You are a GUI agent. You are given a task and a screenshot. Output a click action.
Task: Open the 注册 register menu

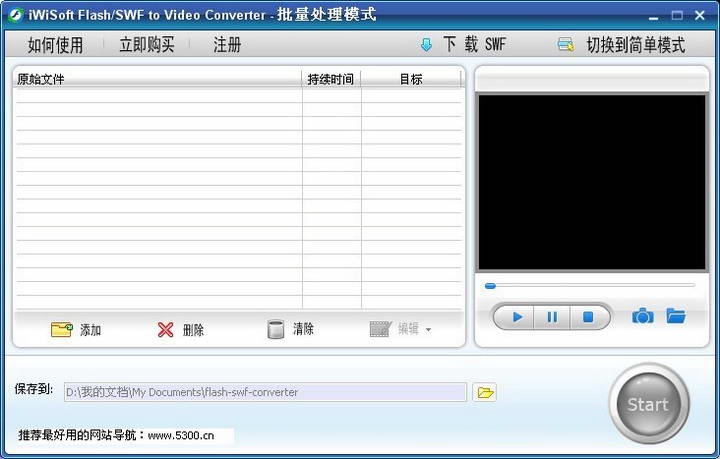point(227,45)
